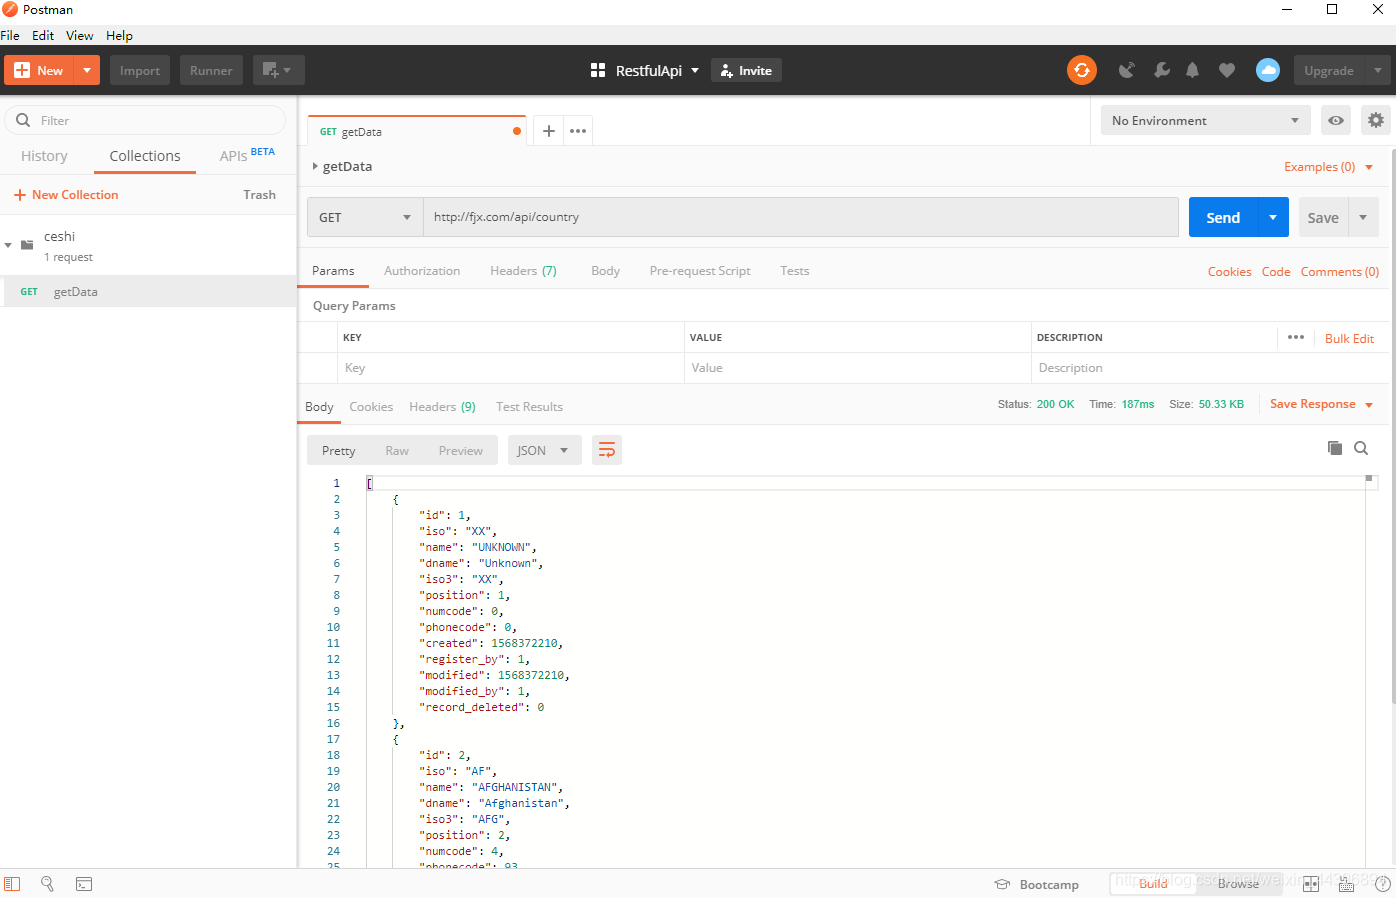Open the Headers (7) request tab
Viewport: 1396px width, 898px height.
point(523,271)
